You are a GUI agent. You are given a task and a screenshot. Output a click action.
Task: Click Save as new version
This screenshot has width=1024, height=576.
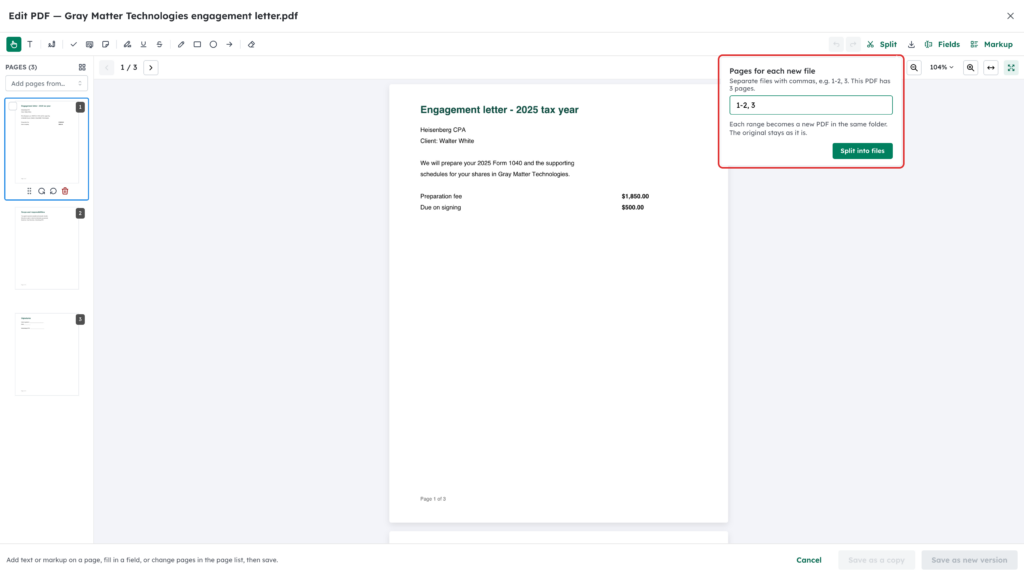point(969,560)
